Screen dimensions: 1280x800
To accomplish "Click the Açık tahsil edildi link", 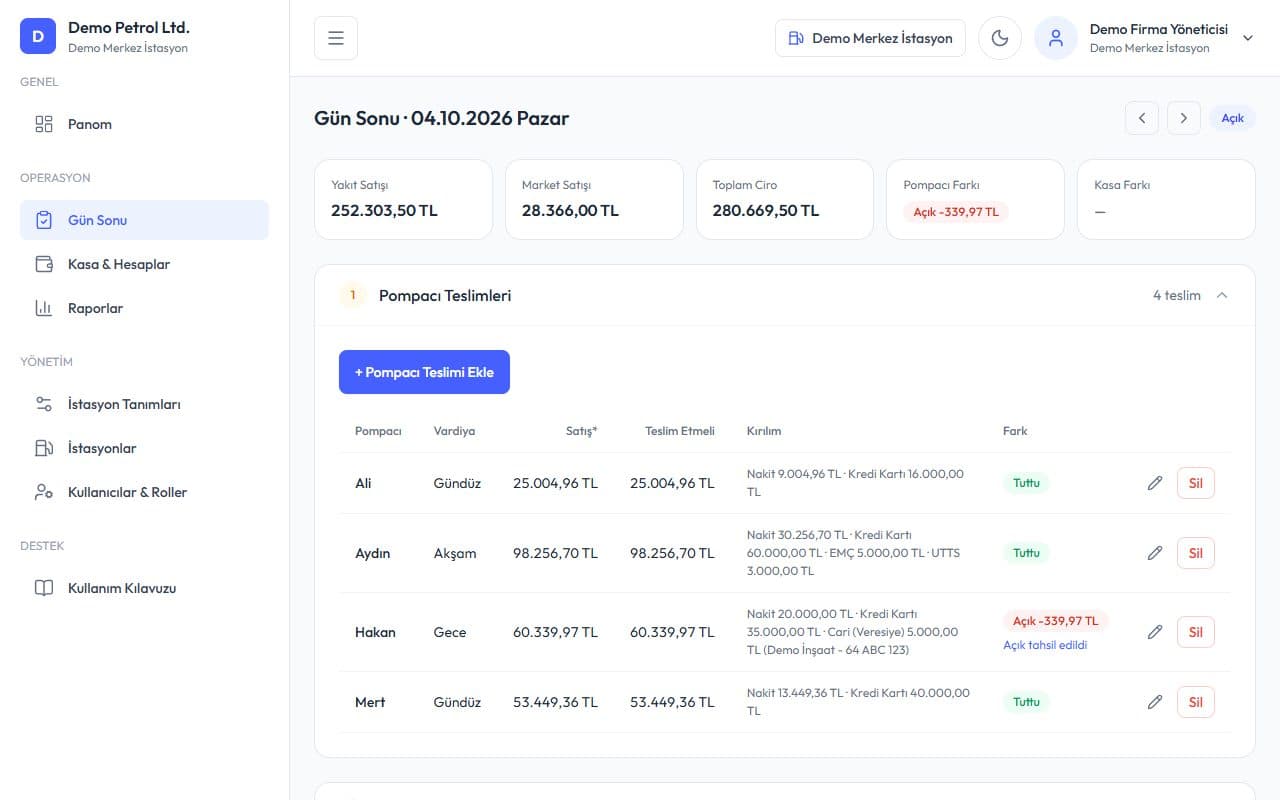I will 1045,645.
